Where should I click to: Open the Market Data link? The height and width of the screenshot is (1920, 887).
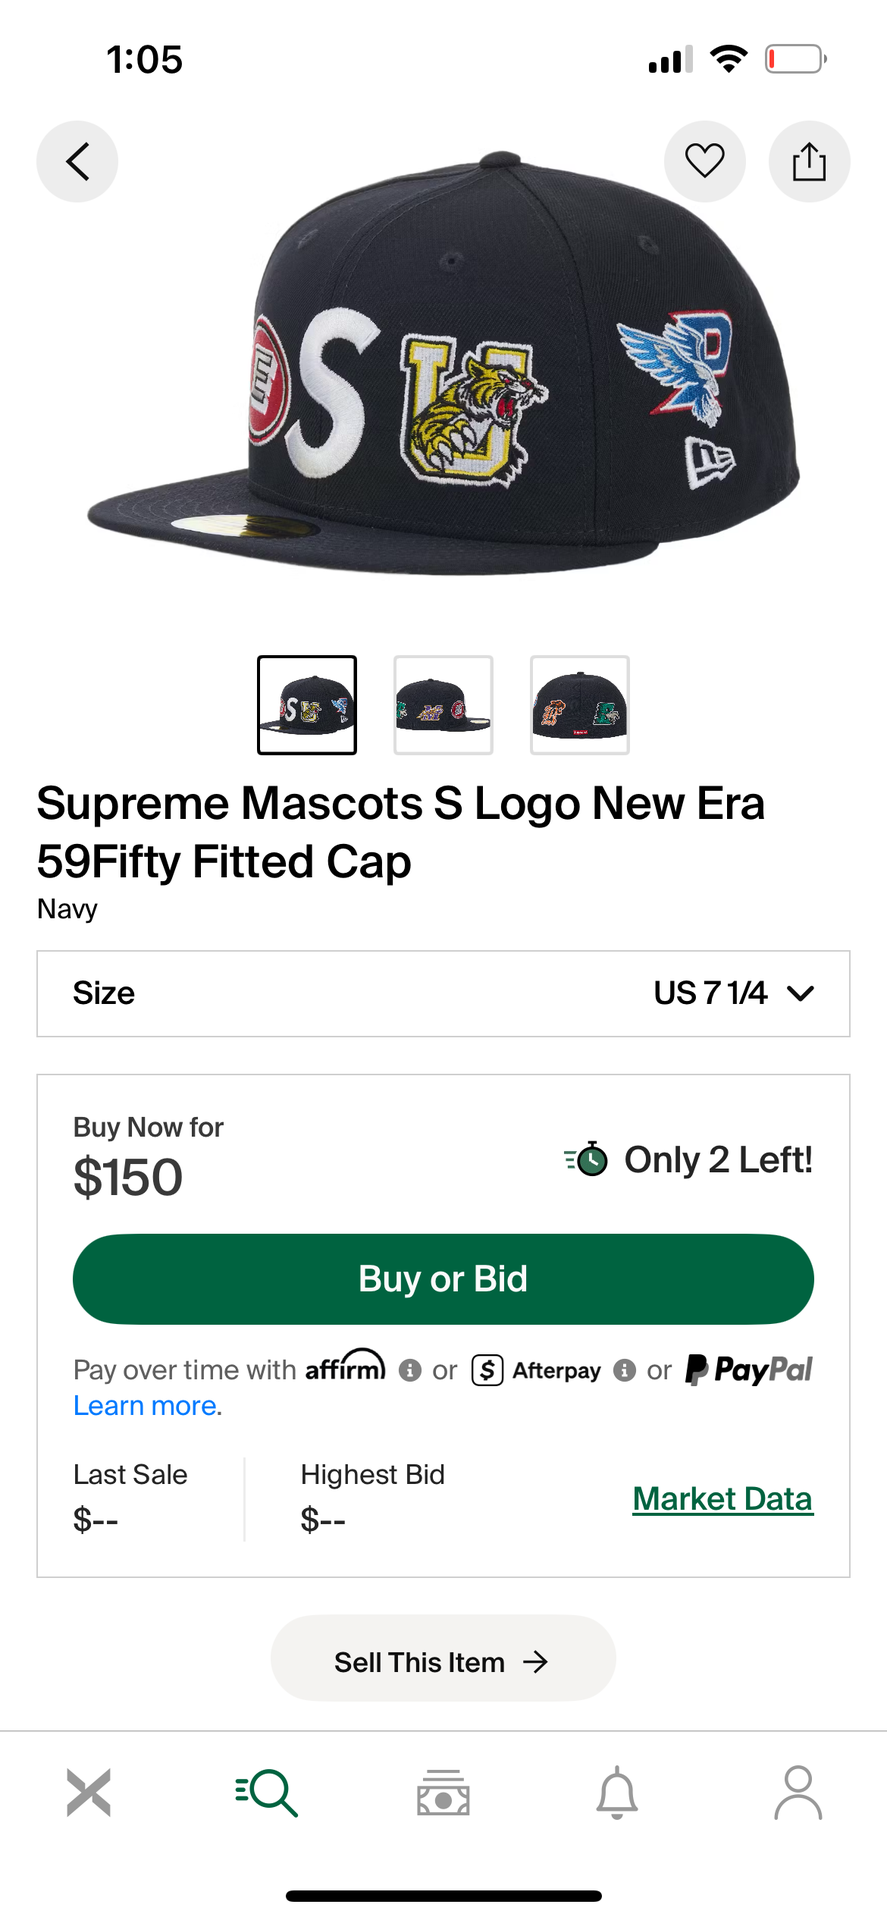(722, 1499)
